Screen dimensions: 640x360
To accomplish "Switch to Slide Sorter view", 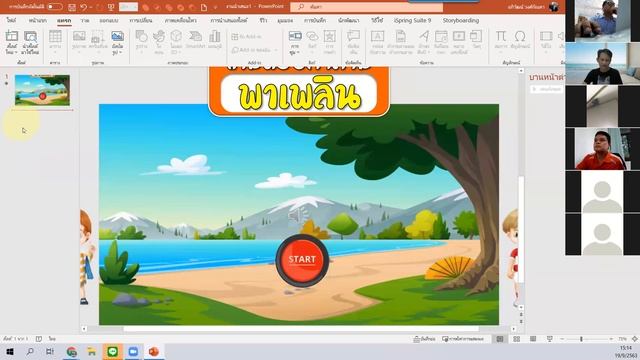I will point(516,339).
